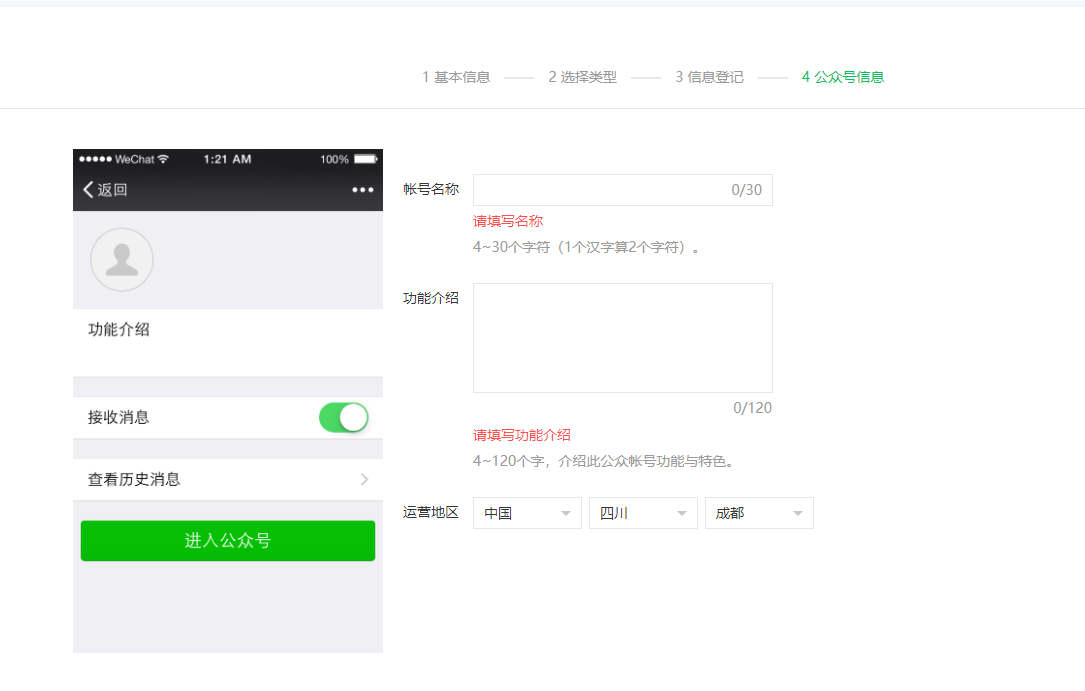Open the 成都 city dropdown

click(759, 513)
